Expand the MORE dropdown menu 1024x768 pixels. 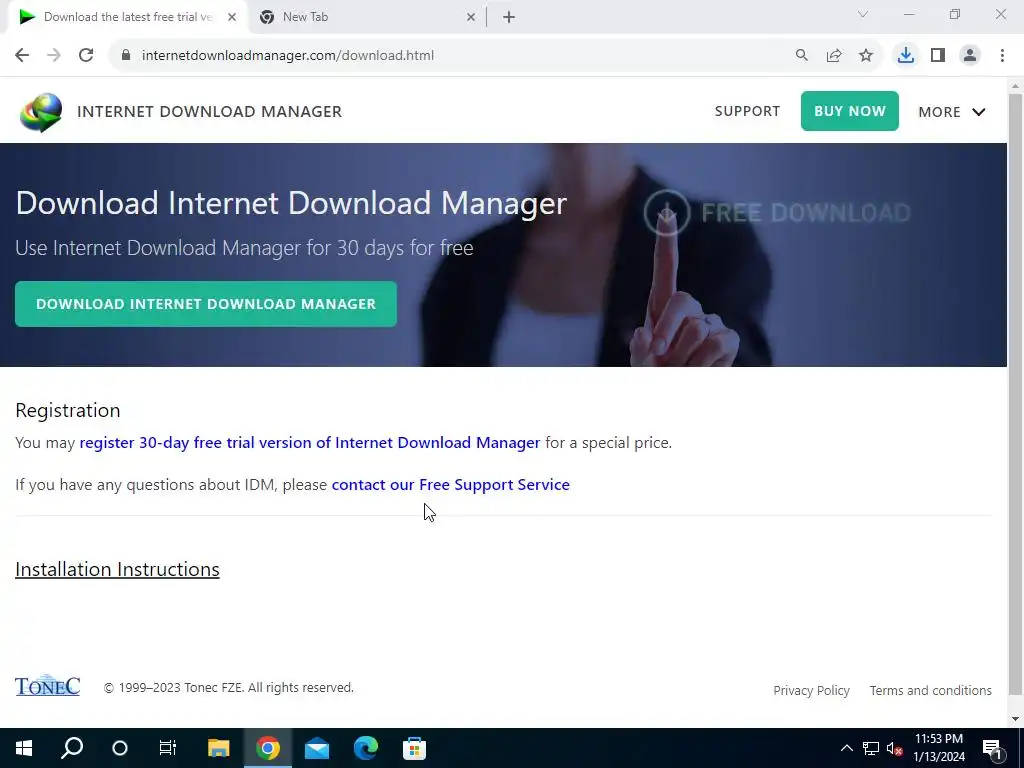[x=952, y=112]
